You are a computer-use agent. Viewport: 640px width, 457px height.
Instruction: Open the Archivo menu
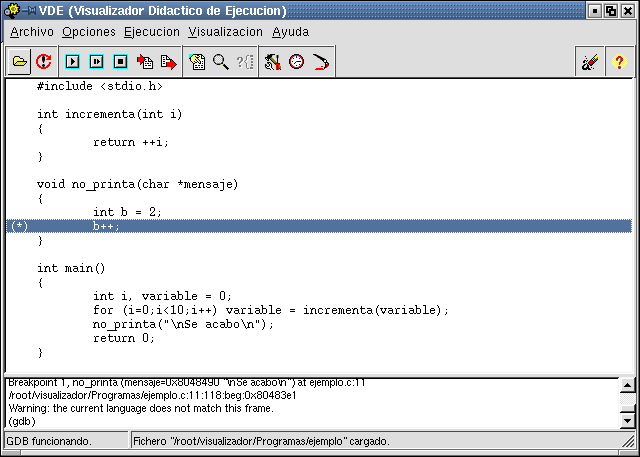[32, 32]
